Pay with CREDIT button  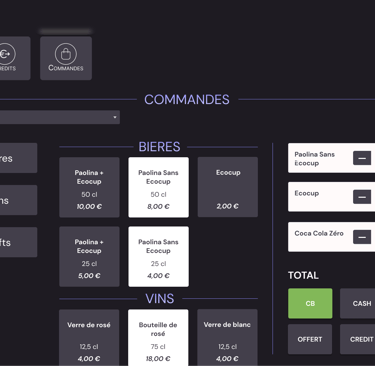coord(357,339)
